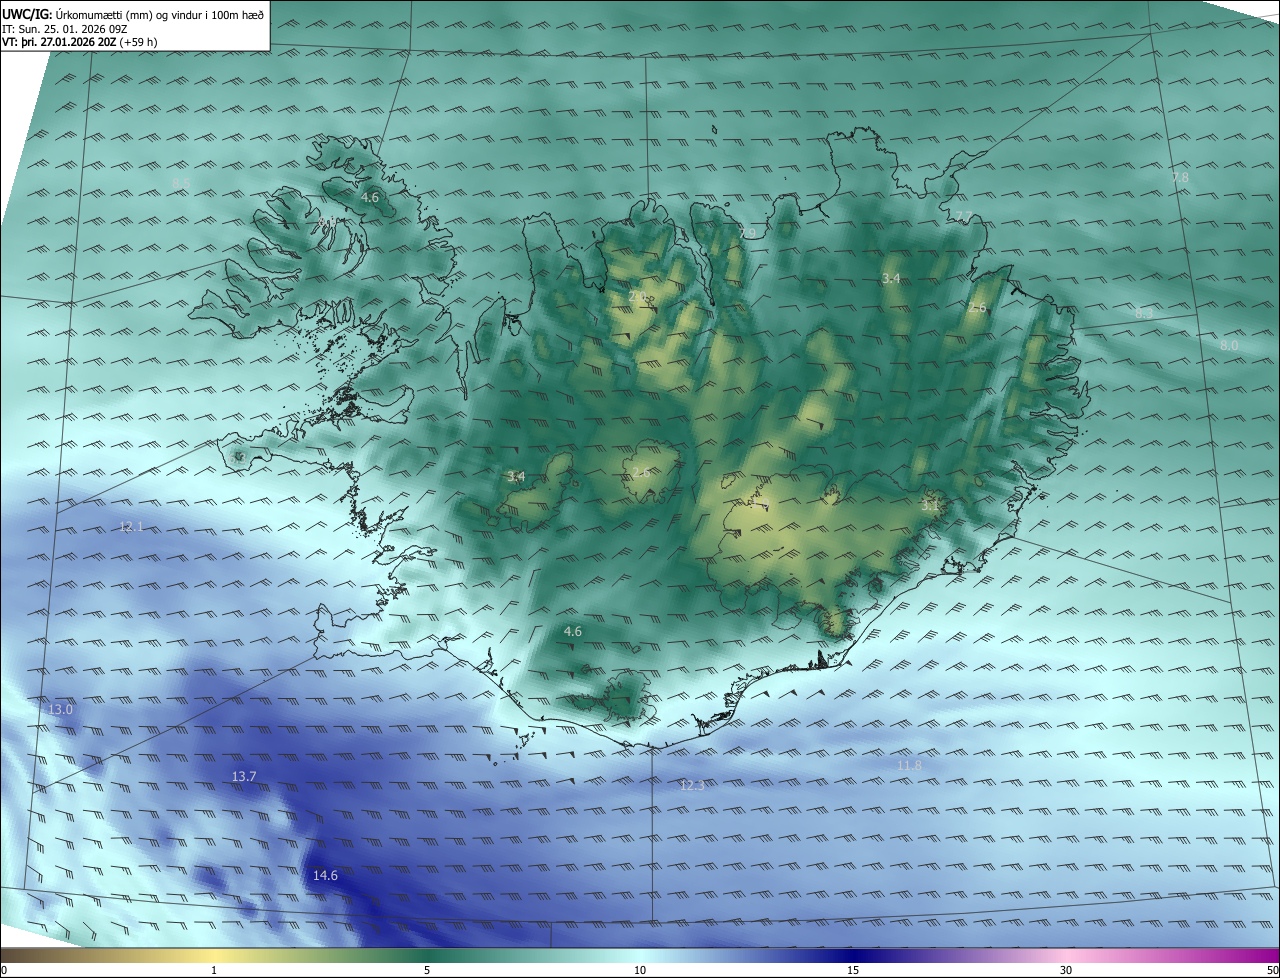Click the '1' label on the color scale
1280x978 pixels.
(x=214, y=970)
